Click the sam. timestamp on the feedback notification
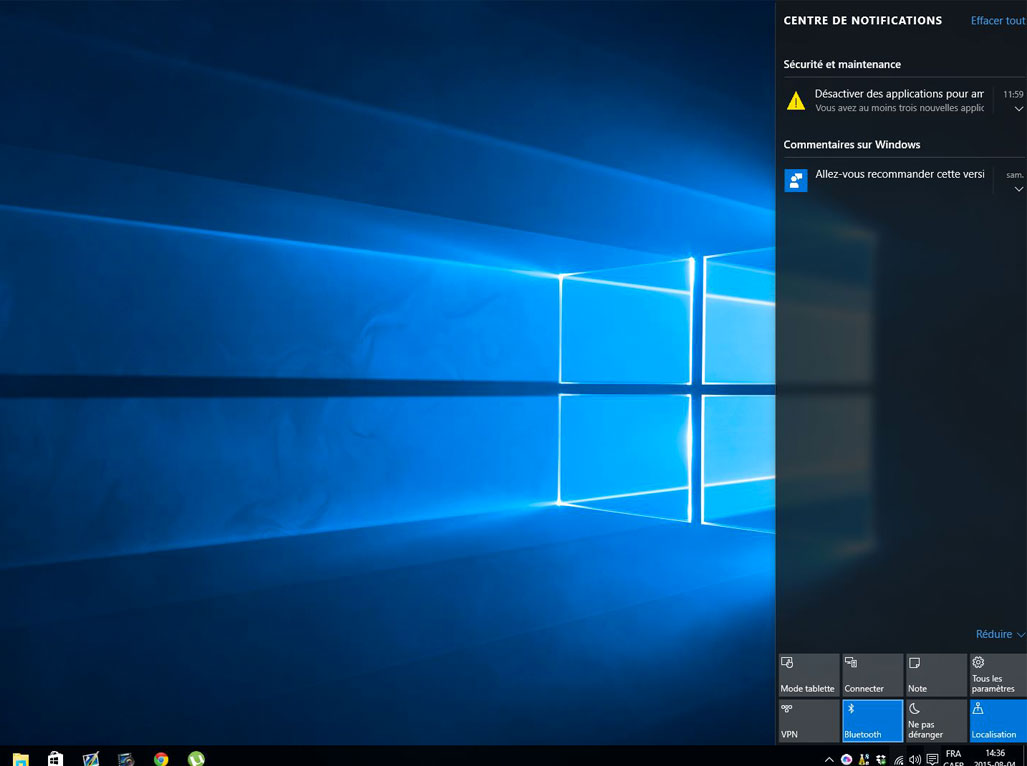 point(1015,175)
